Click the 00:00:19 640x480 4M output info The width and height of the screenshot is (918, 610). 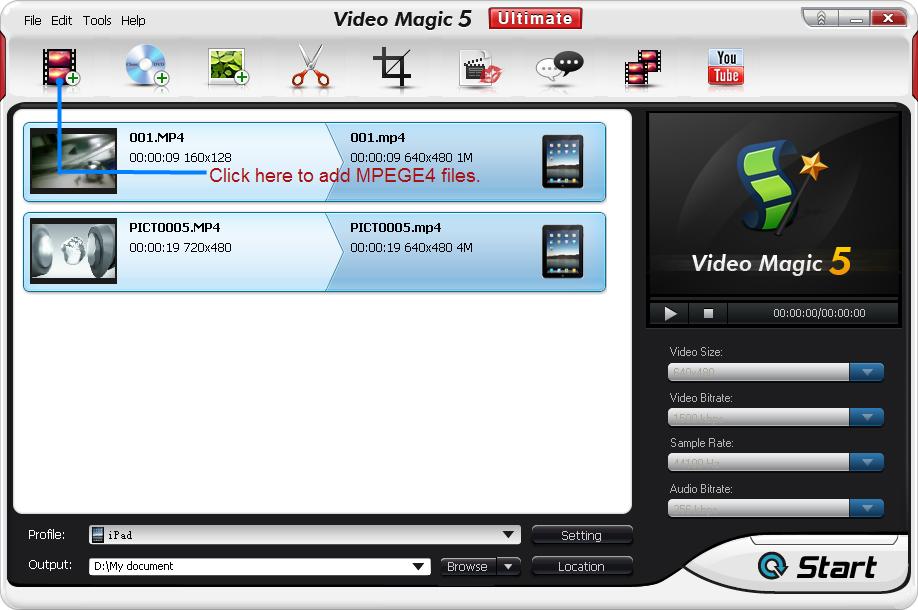(x=411, y=248)
